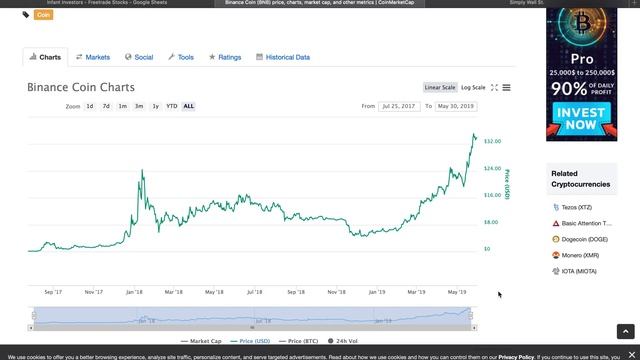Click the Tools tab wrench icon
This screenshot has height=360, width=640.
(x=171, y=57)
